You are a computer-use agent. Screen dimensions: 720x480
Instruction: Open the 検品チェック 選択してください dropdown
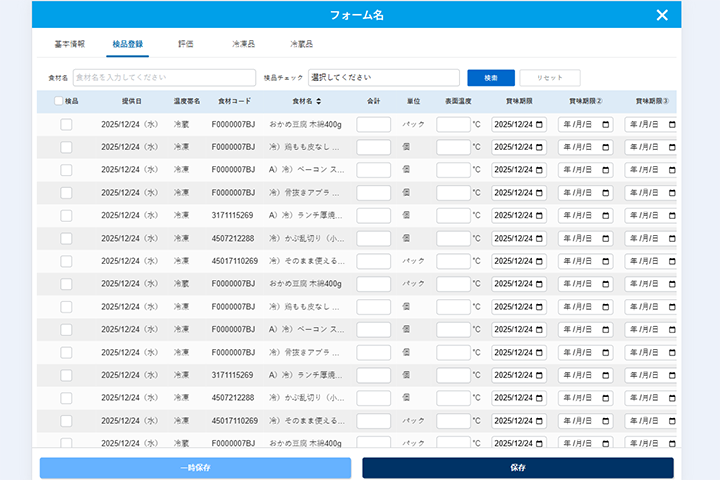point(384,78)
